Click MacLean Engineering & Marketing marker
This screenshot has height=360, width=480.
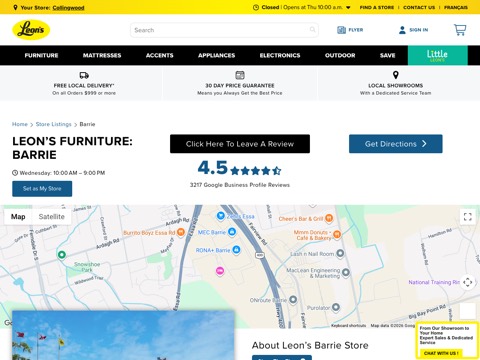346,273
